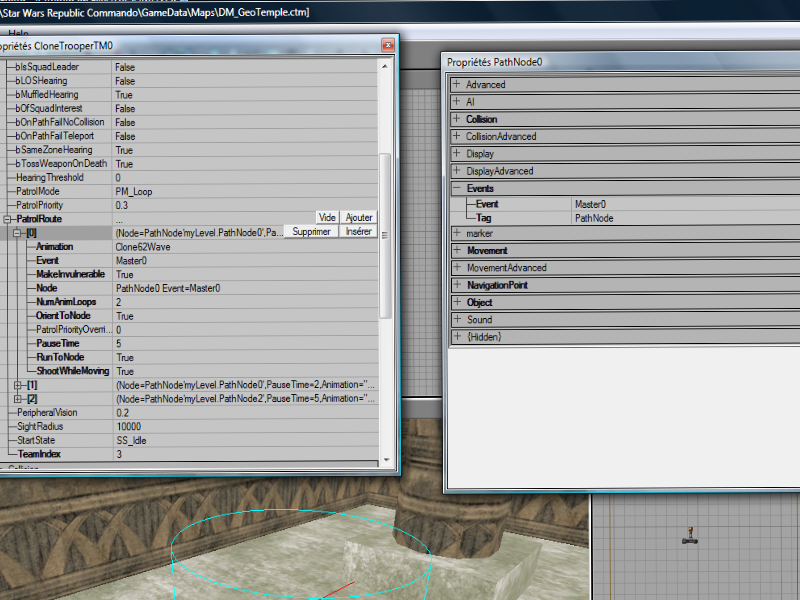Expand the Movement category
800x600 pixels.
click(x=457, y=251)
